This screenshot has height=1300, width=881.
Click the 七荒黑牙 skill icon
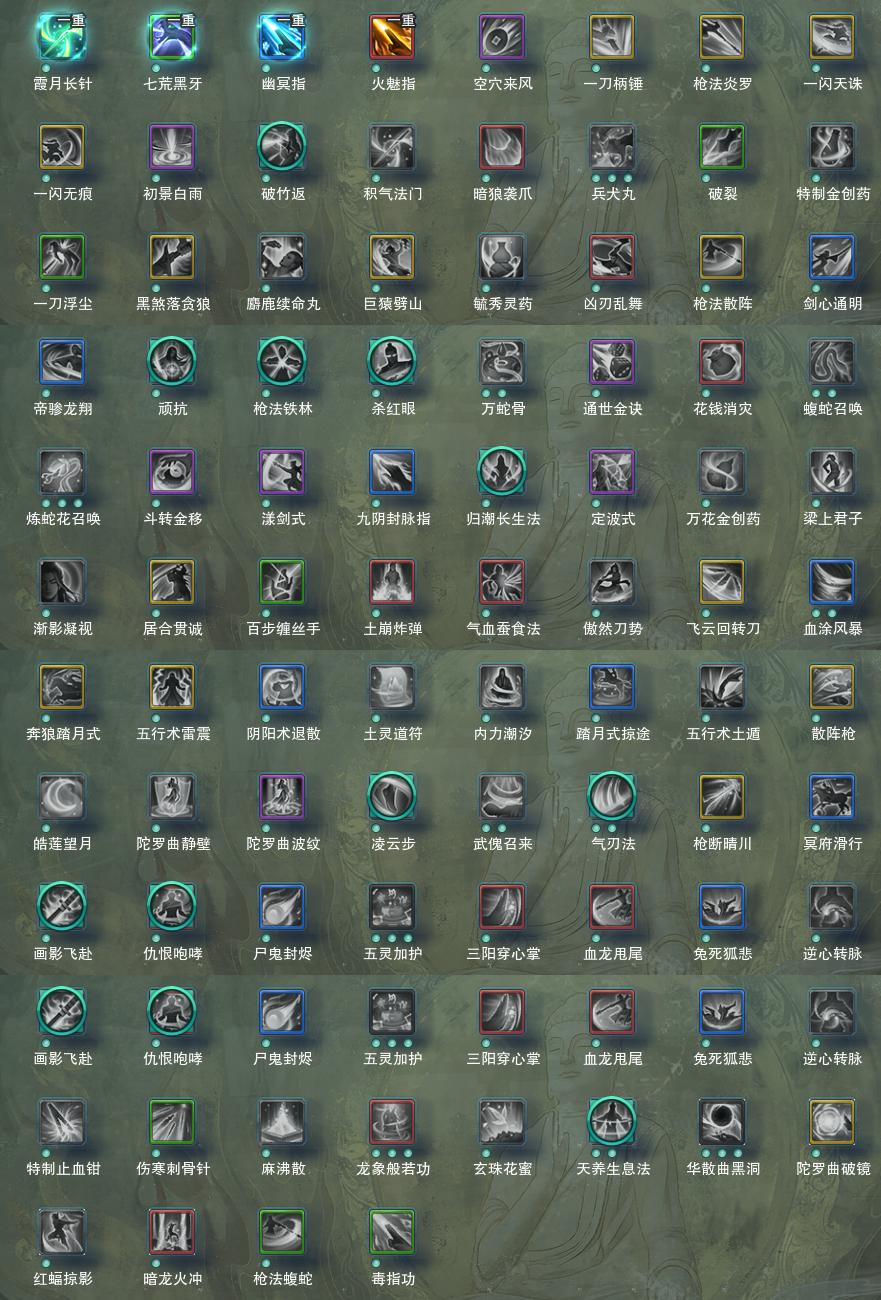(x=172, y=37)
